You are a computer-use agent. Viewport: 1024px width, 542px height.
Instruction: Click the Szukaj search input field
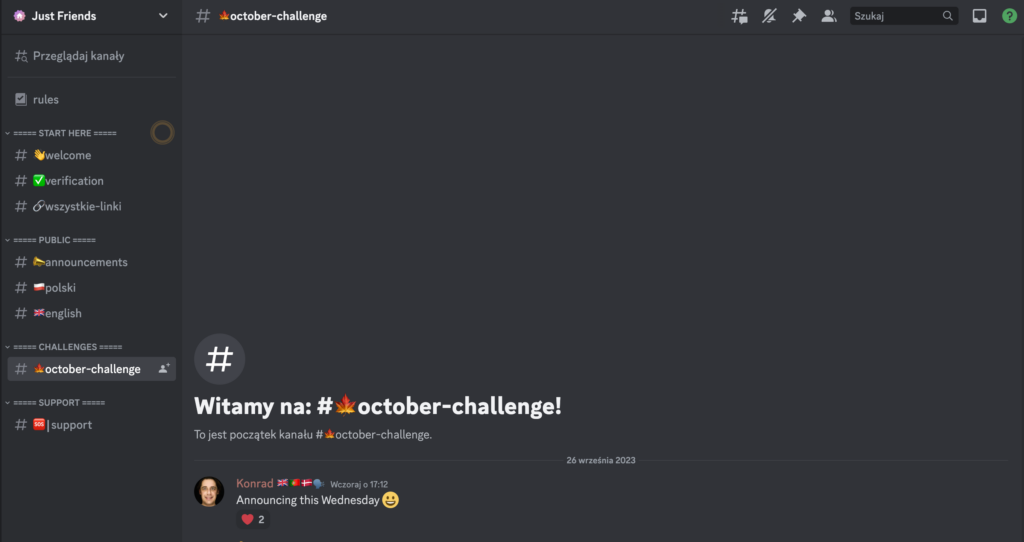(x=896, y=16)
